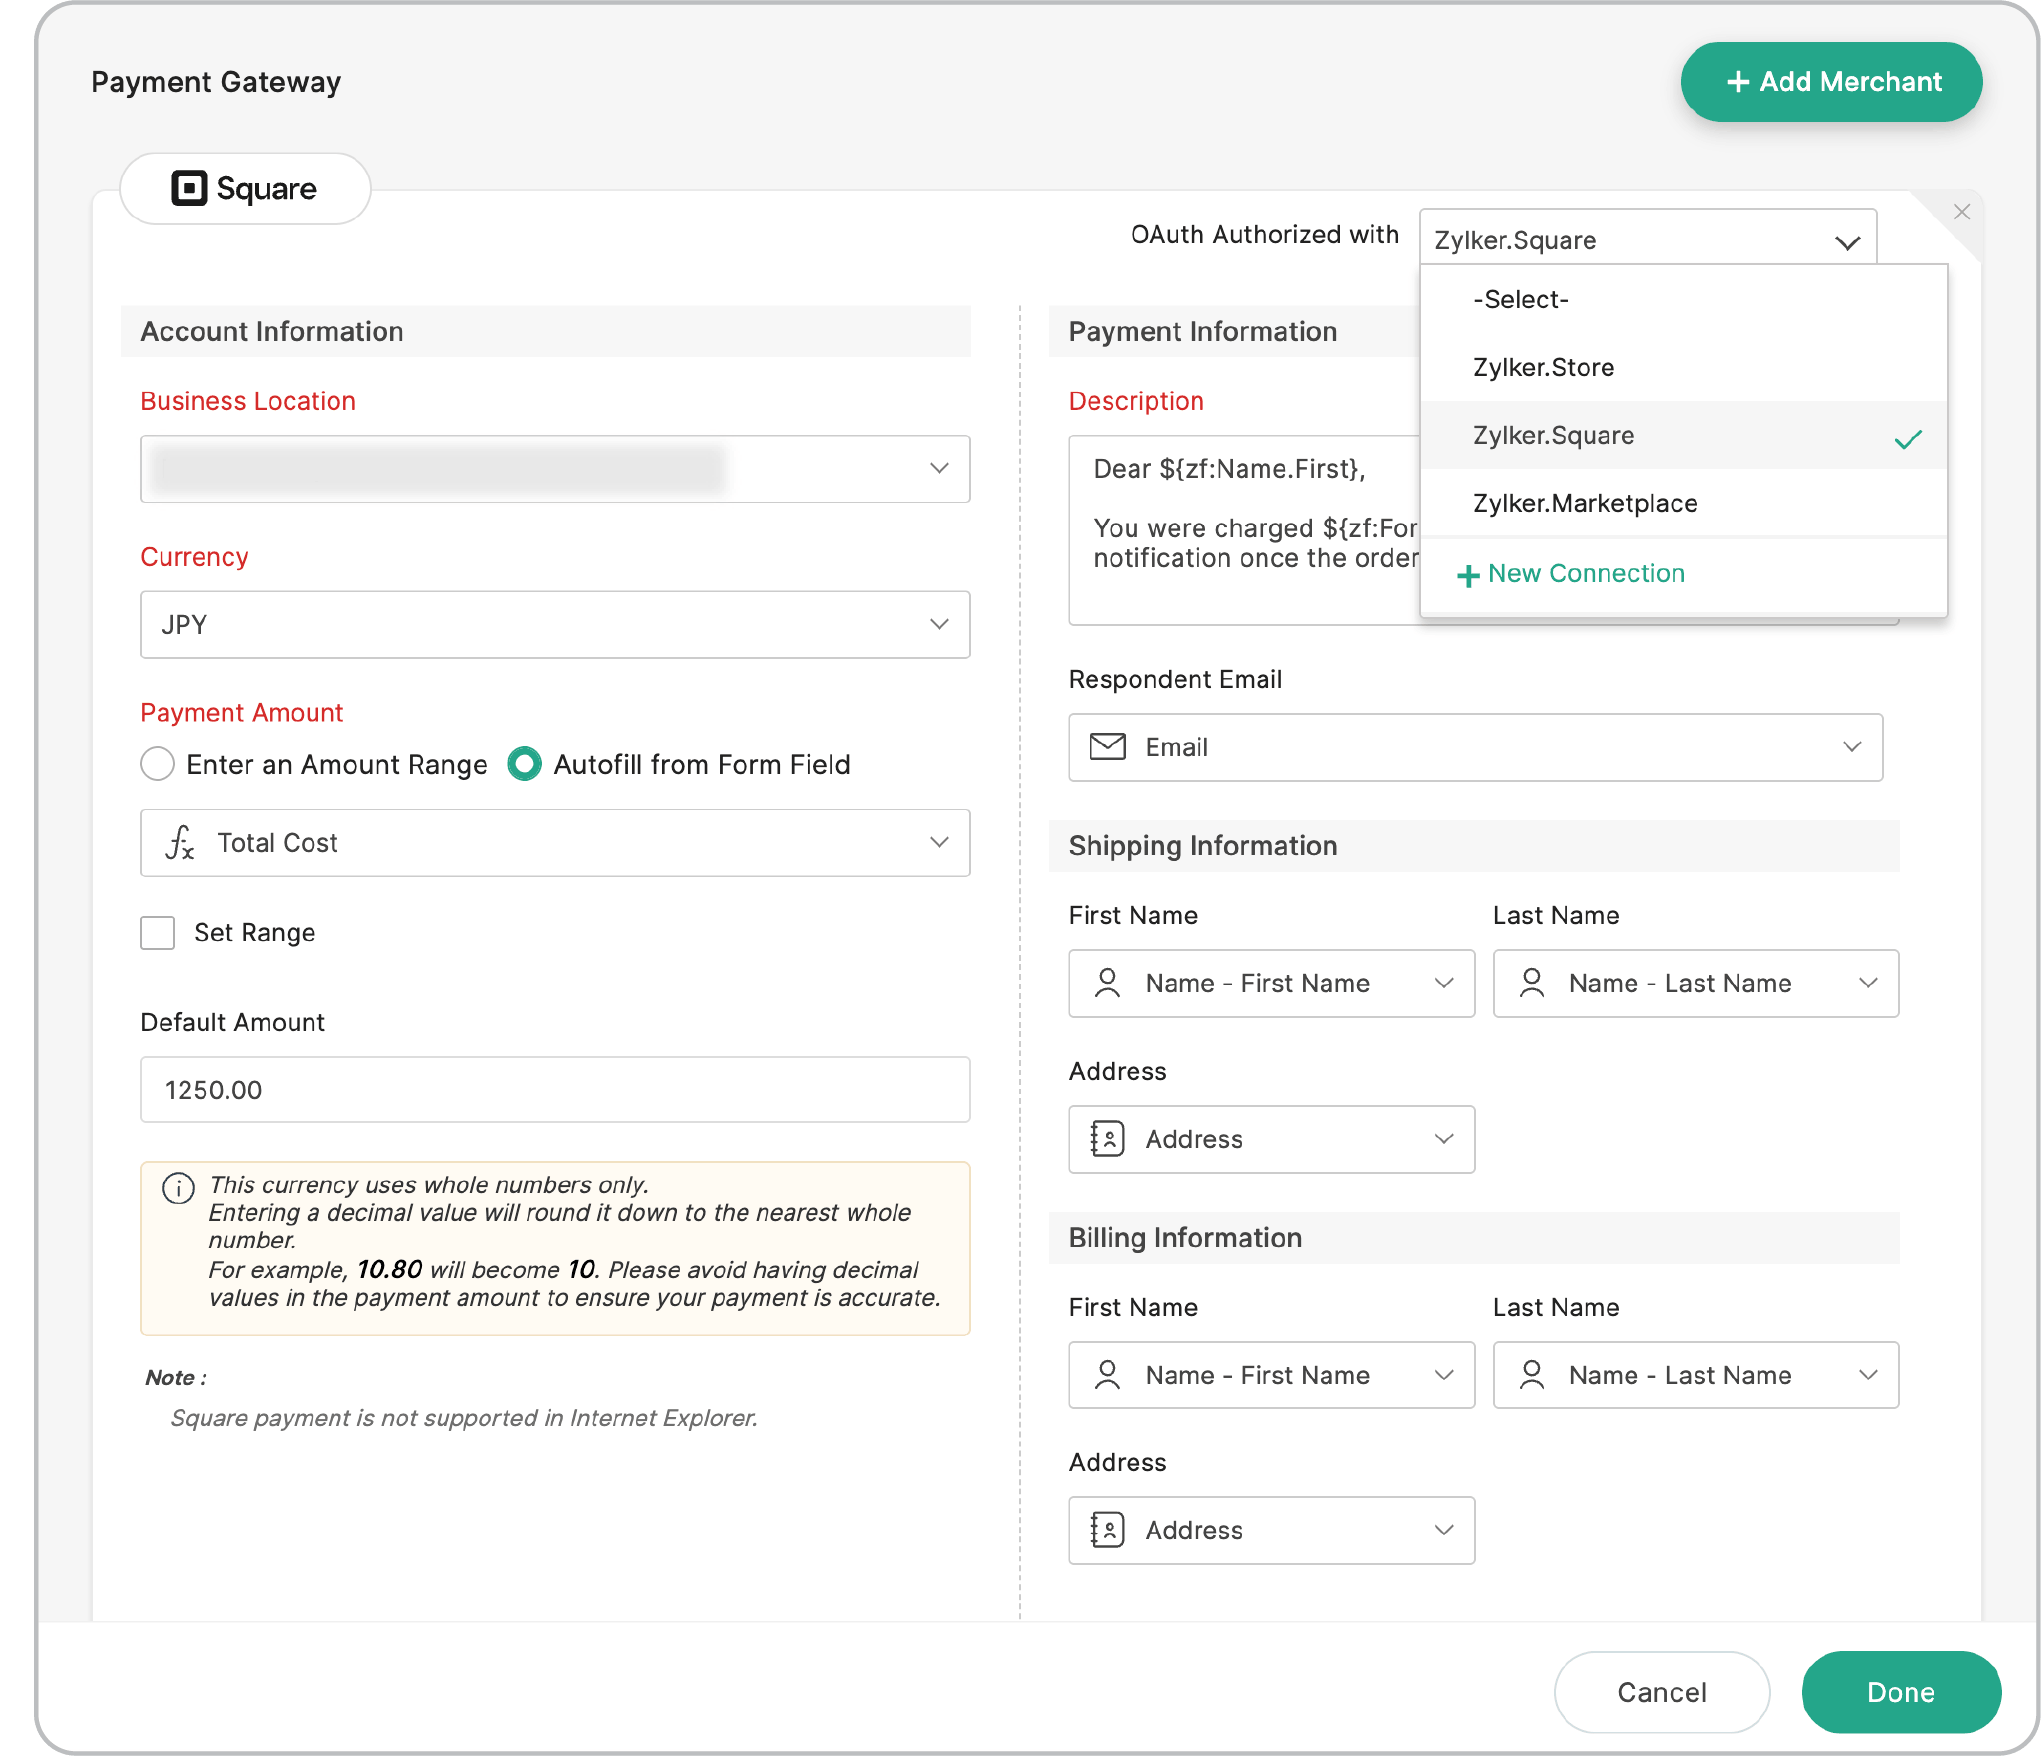Expand the Currency JPY dropdown
Viewport: 2041px width, 1756px height.
[x=555, y=625]
